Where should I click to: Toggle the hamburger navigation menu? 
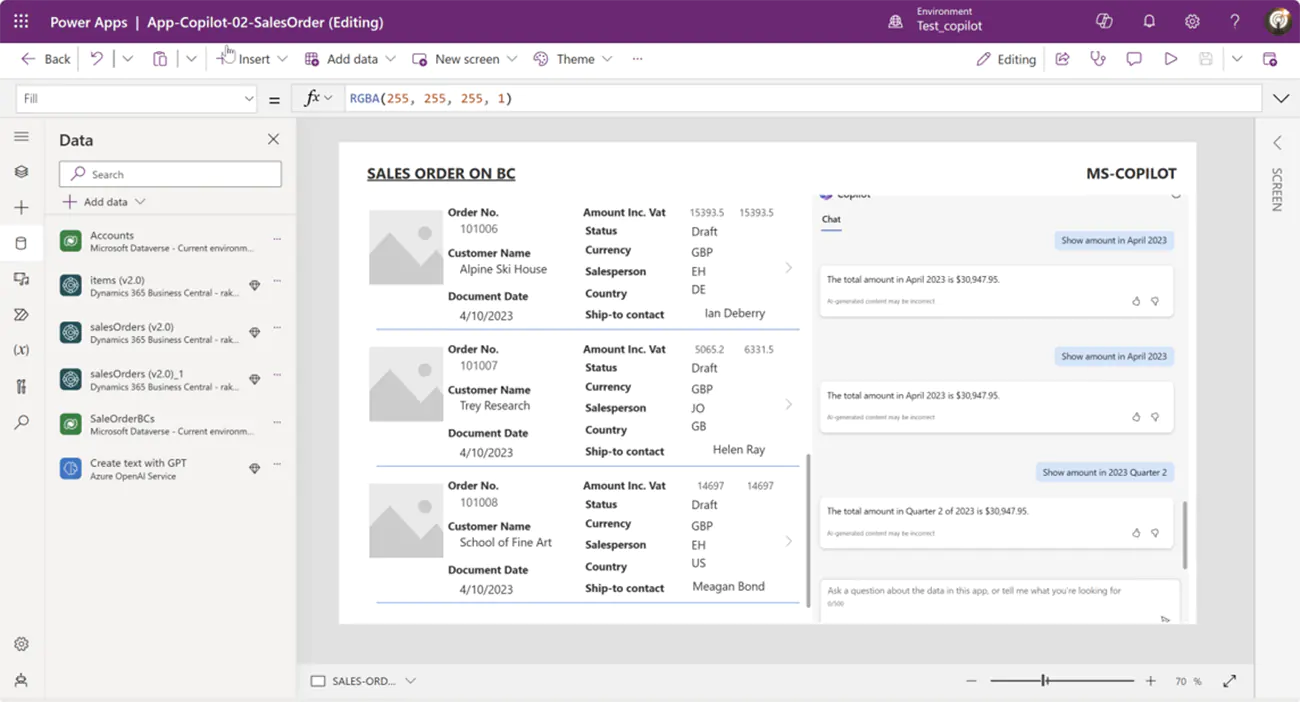click(x=21, y=136)
